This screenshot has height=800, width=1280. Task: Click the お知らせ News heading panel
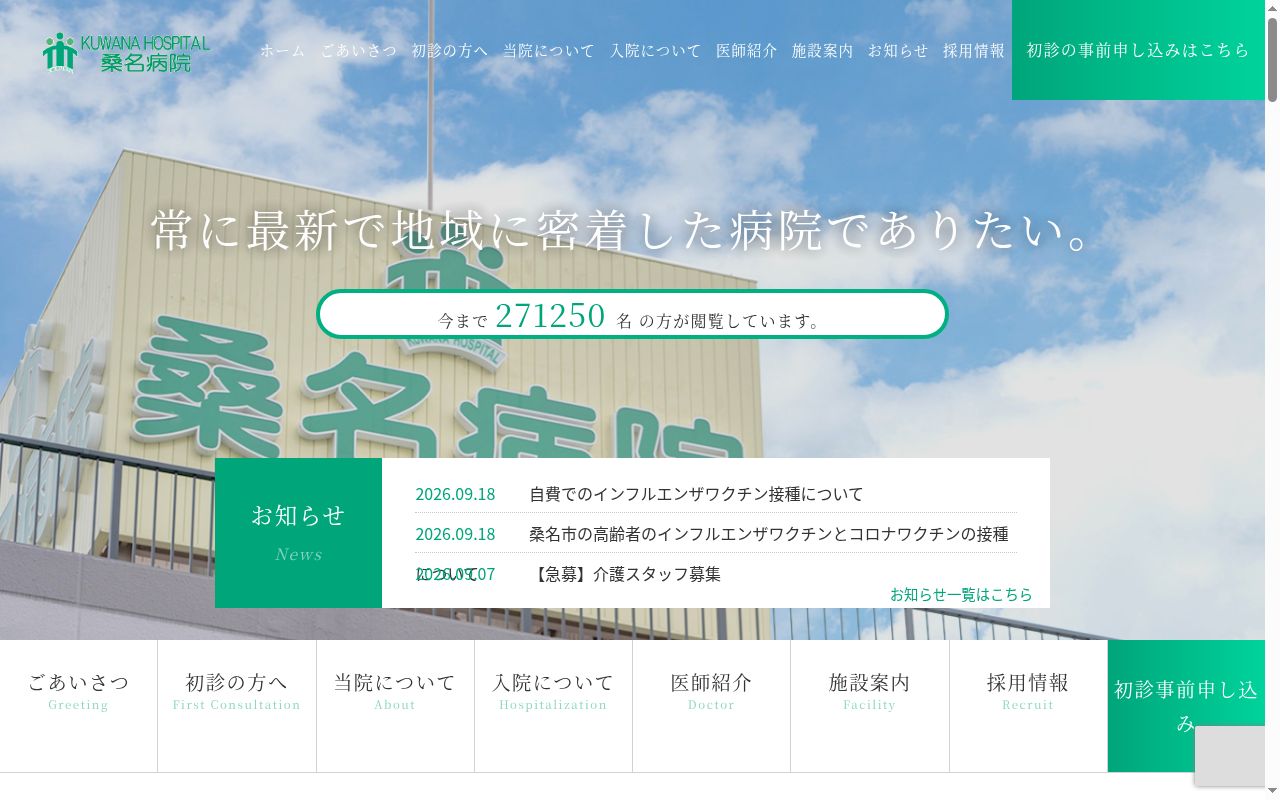[298, 533]
